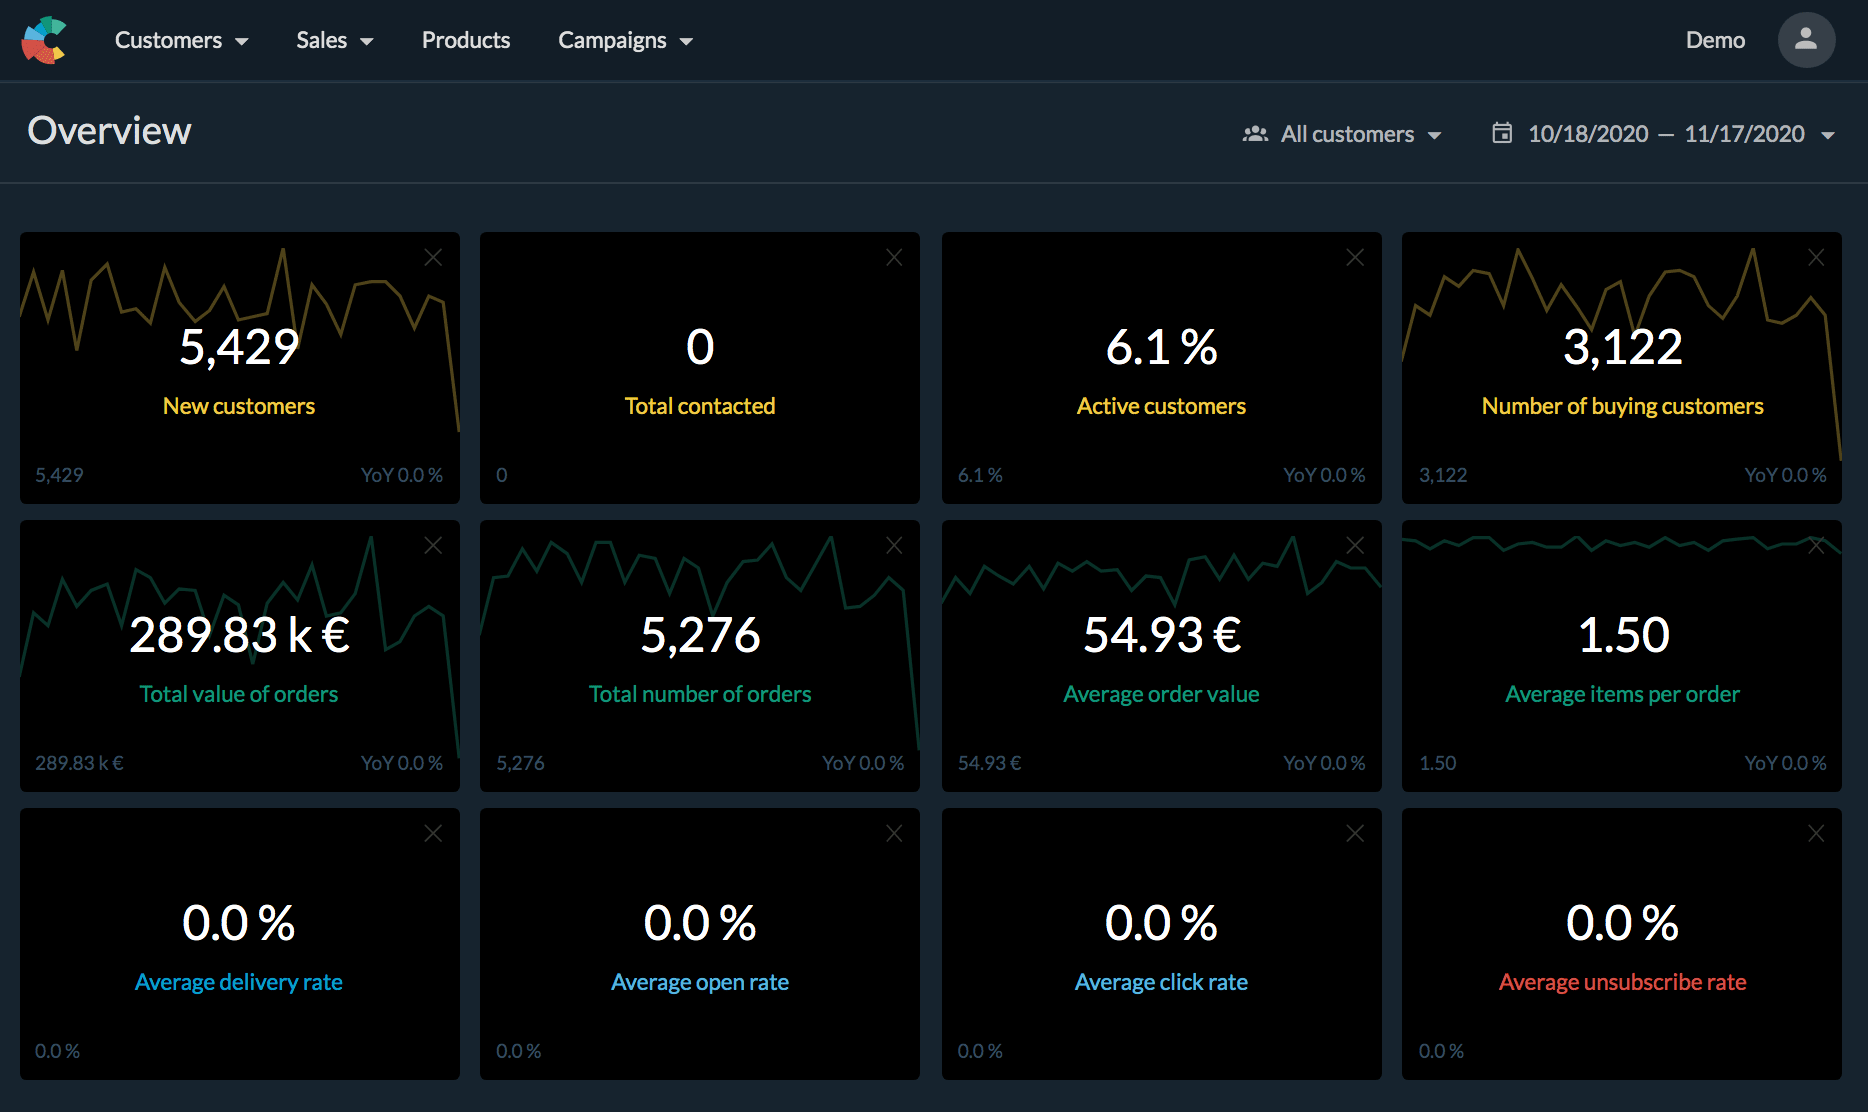Viewport: 1868px width, 1112px height.
Task: Remove the Average delivery rate card
Action: click(433, 834)
